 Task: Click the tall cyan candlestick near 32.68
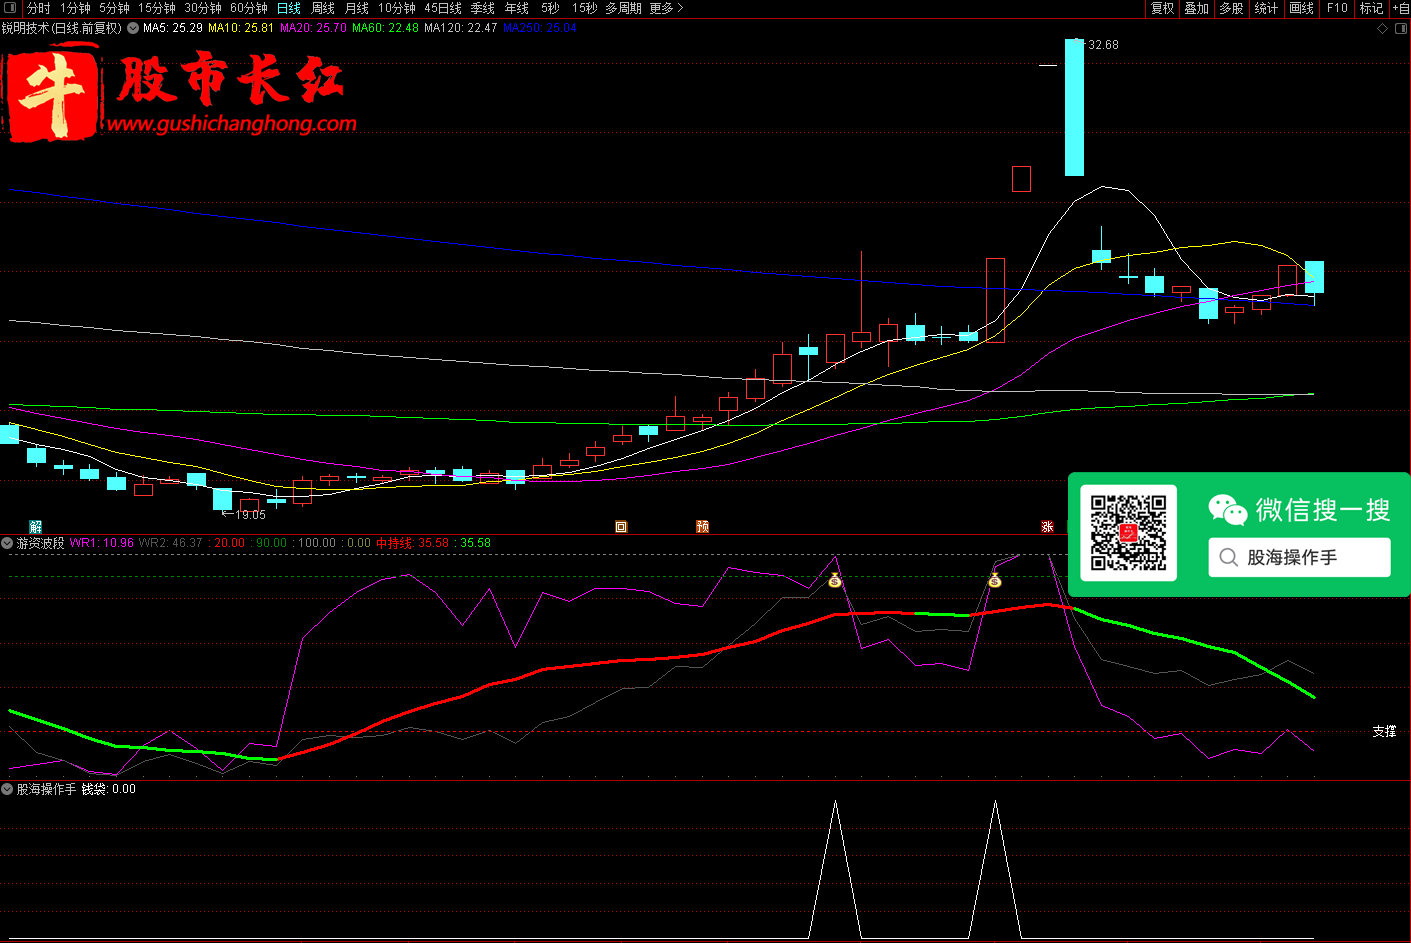coord(1074,107)
